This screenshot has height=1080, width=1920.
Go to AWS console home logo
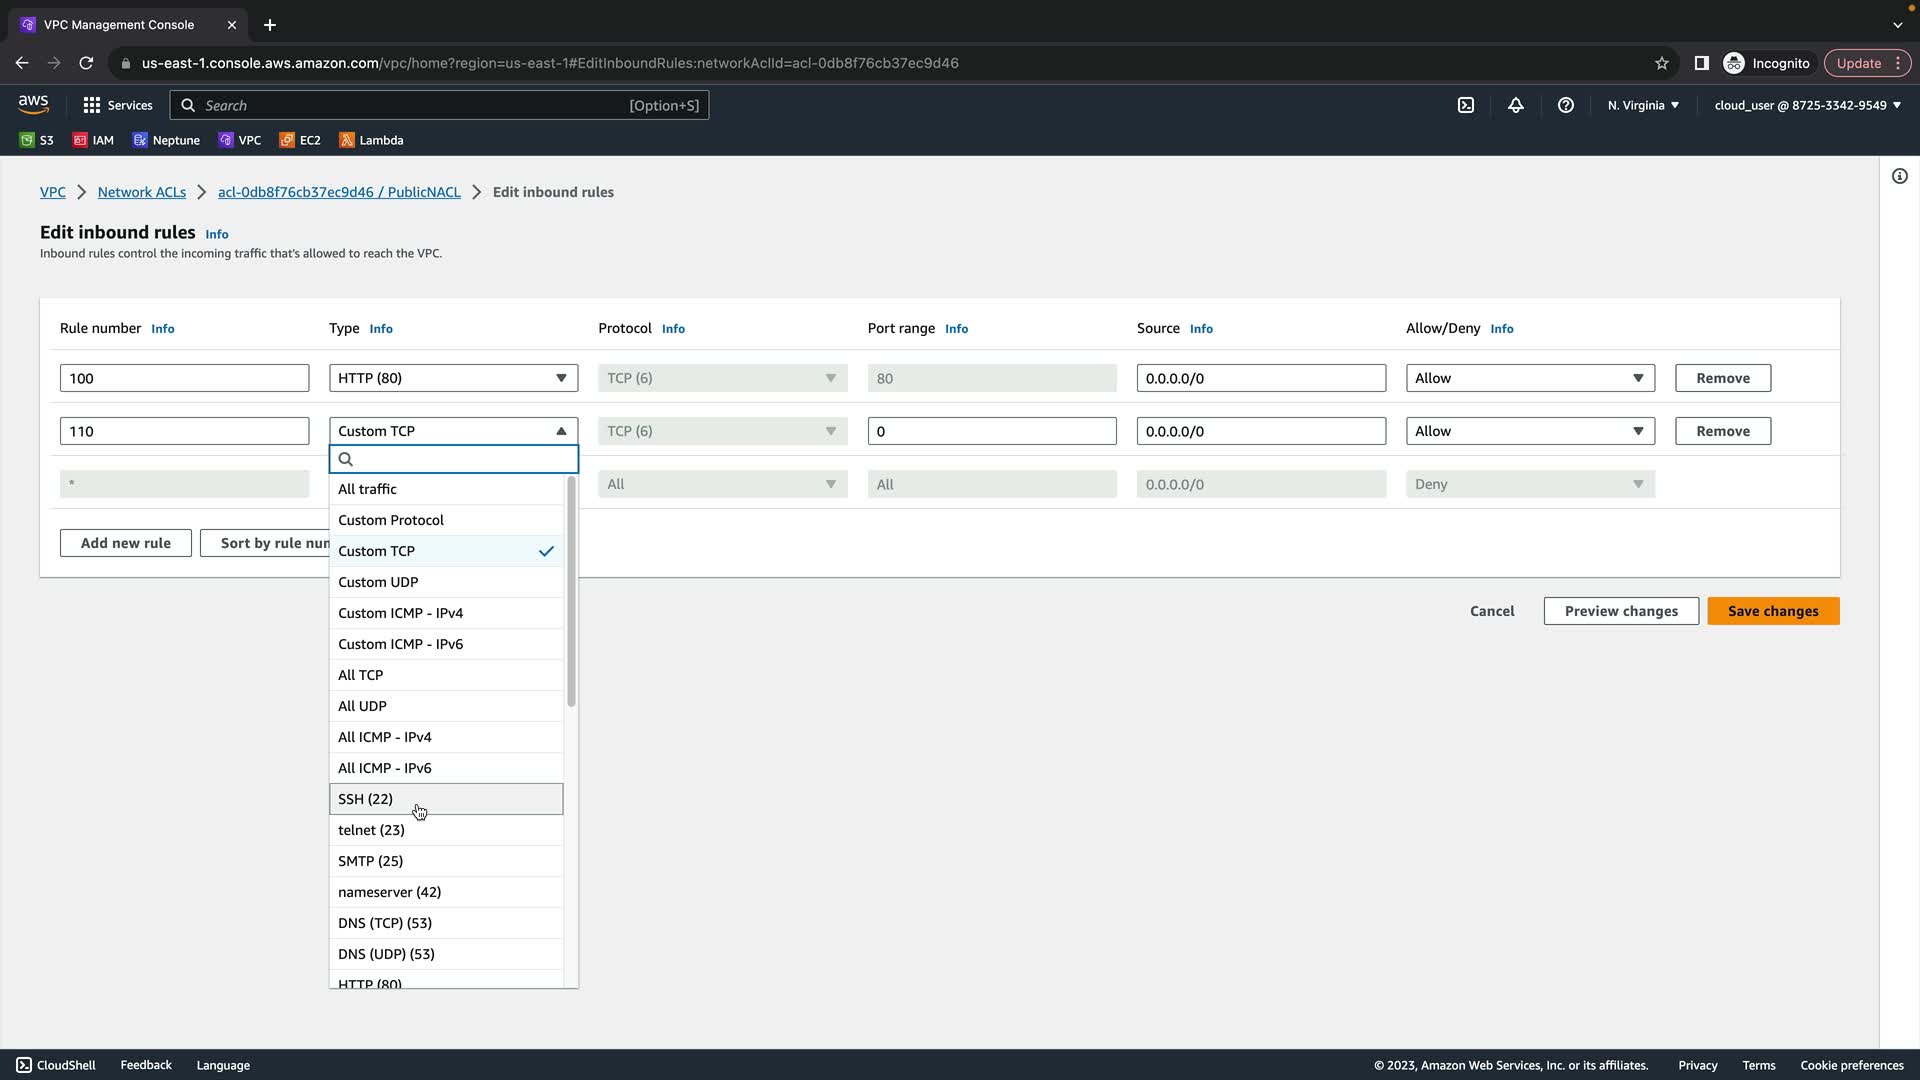33,104
